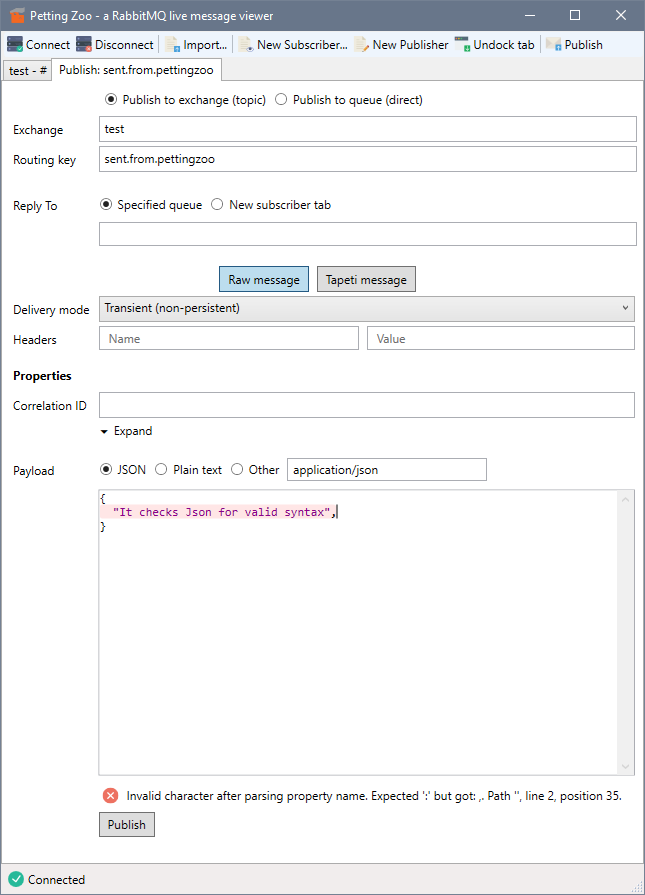Open Import from the toolbar

[x=196, y=45]
